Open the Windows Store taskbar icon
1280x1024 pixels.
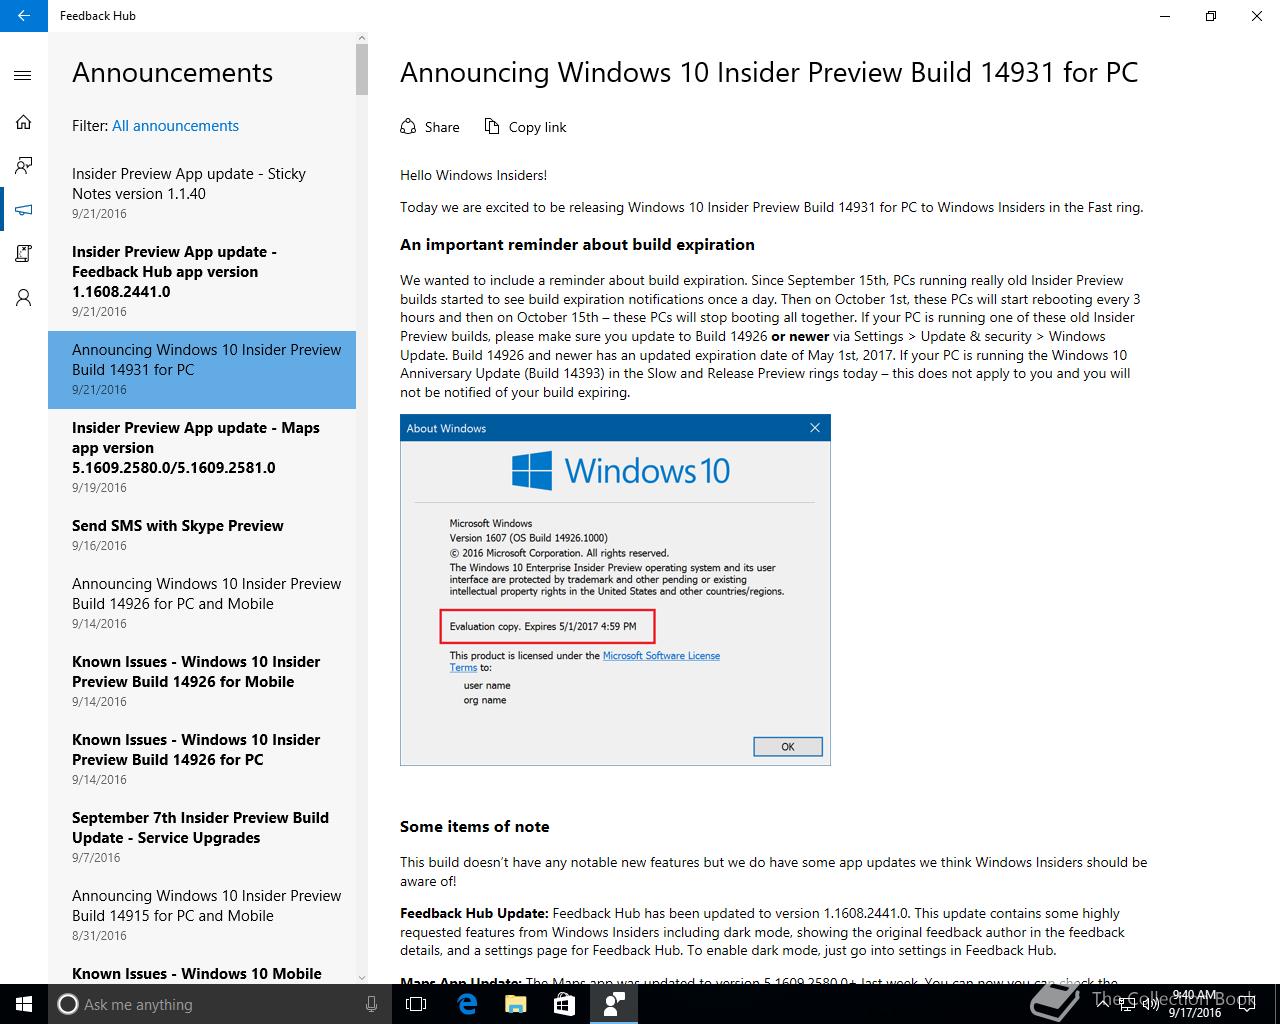(564, 1004)
